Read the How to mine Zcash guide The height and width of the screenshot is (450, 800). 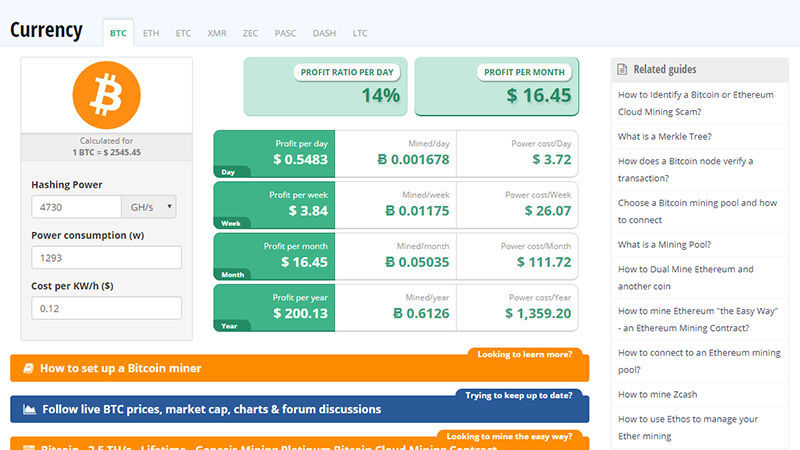point(657,395)
